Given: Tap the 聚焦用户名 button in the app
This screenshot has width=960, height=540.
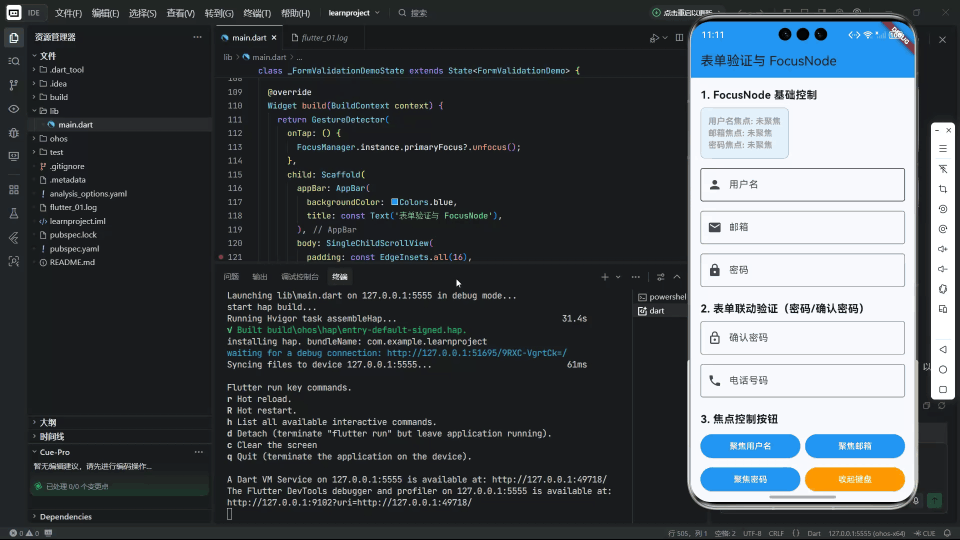Looking at the screenshot, I should [x=750, y=446].
